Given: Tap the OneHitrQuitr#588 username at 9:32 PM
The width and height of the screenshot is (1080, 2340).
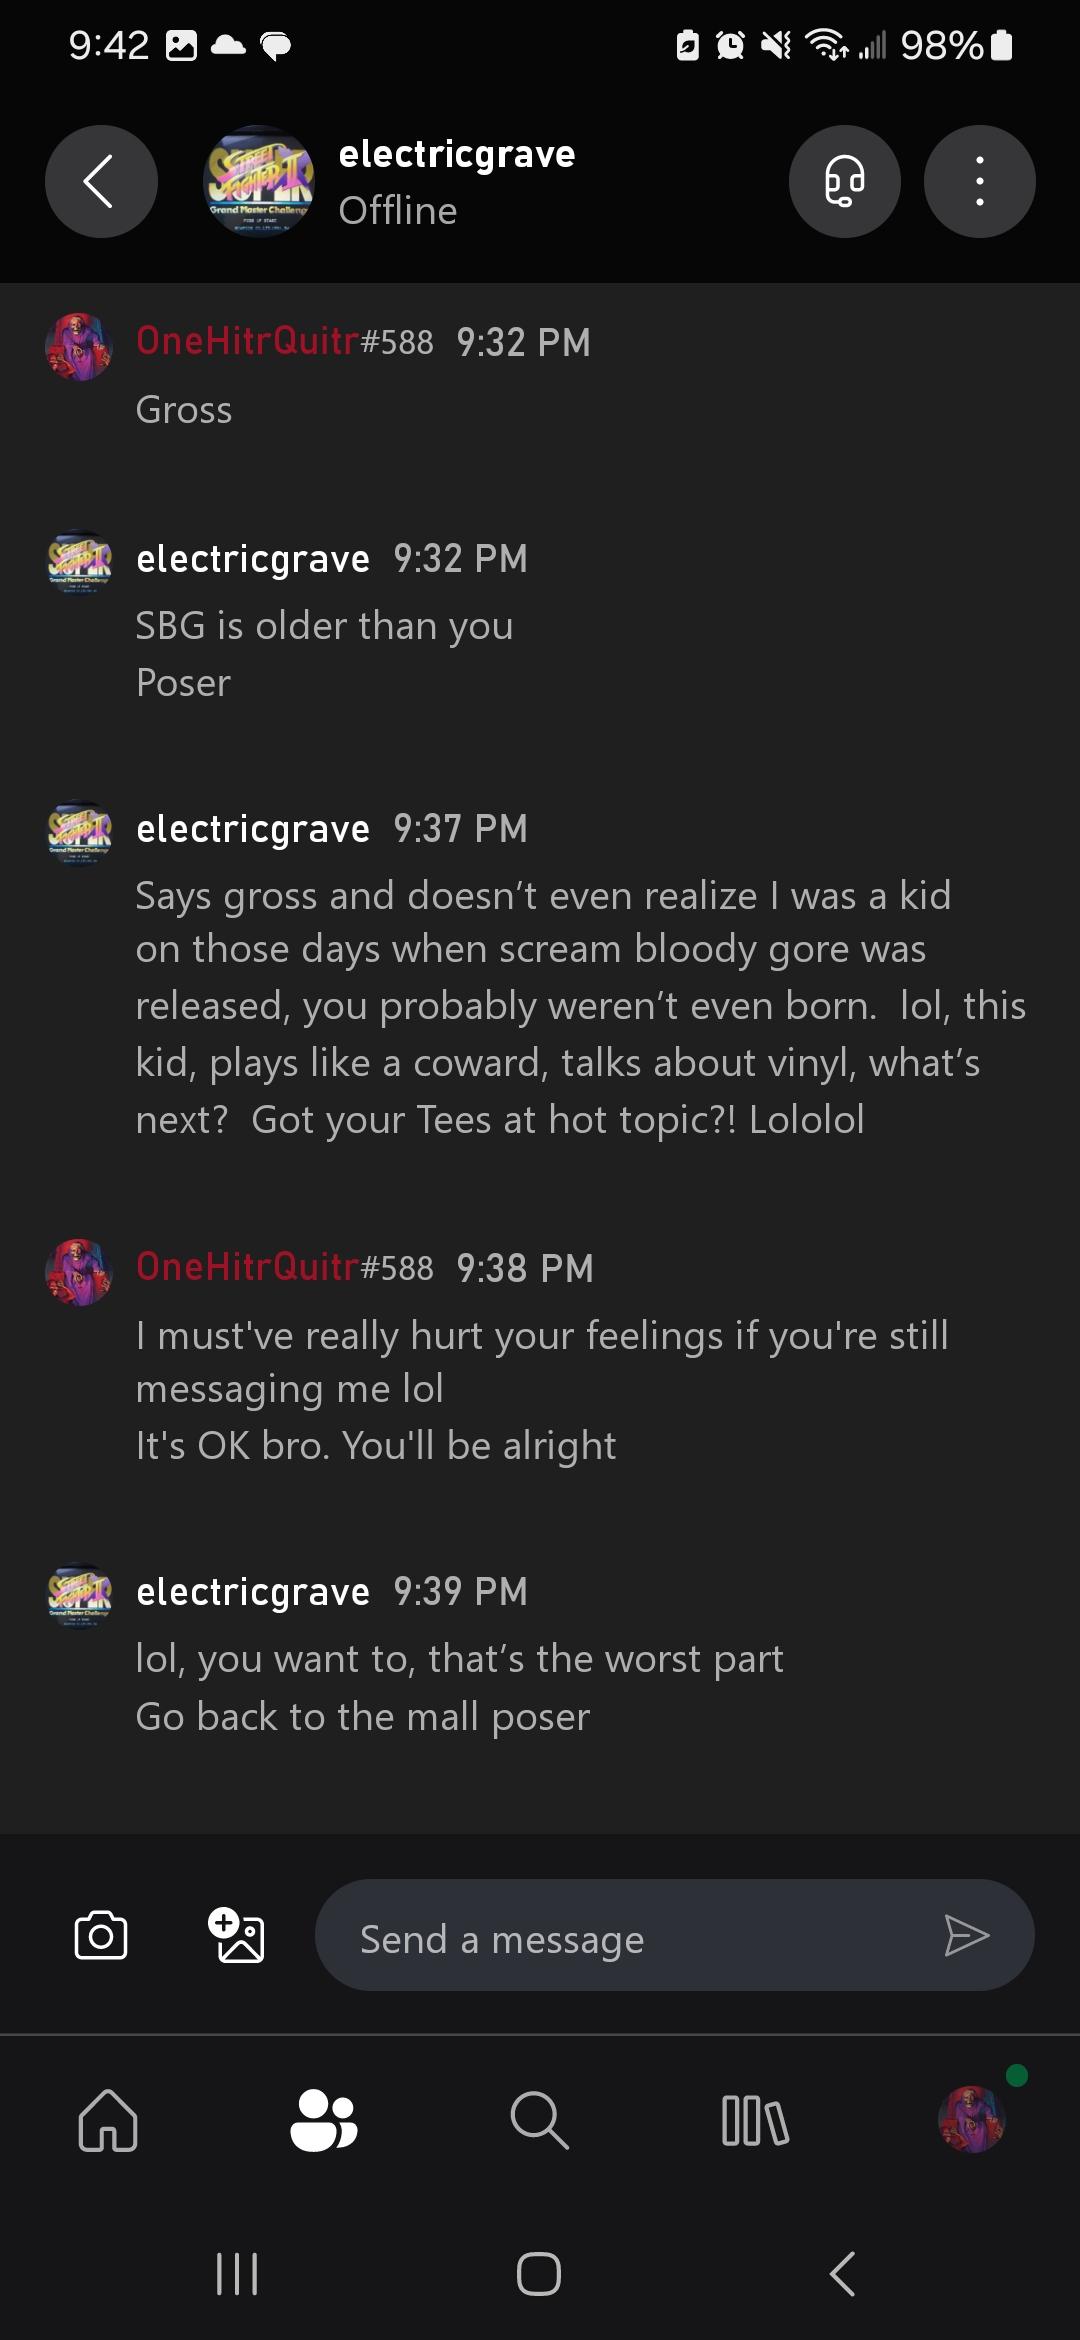Looking at the screenshot, I should pyautogui.click(x=284, y=342).
